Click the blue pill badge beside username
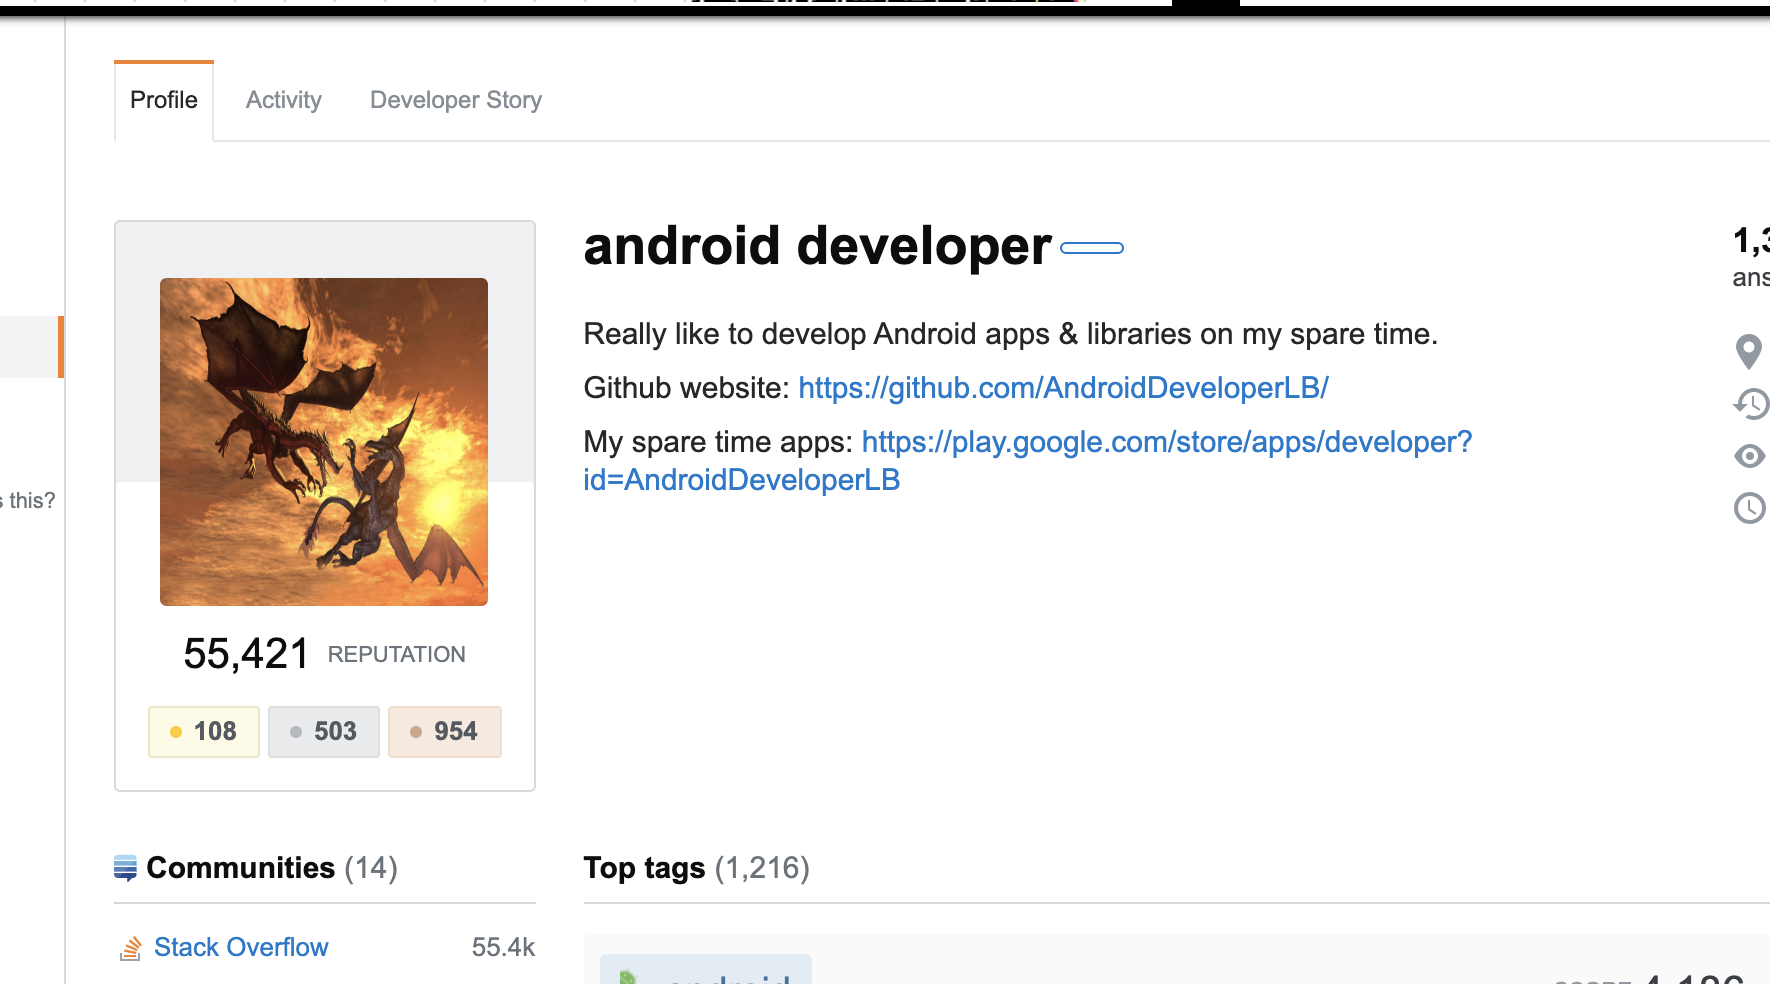This screenshot has width=1770, height=984. (1092, 248)
